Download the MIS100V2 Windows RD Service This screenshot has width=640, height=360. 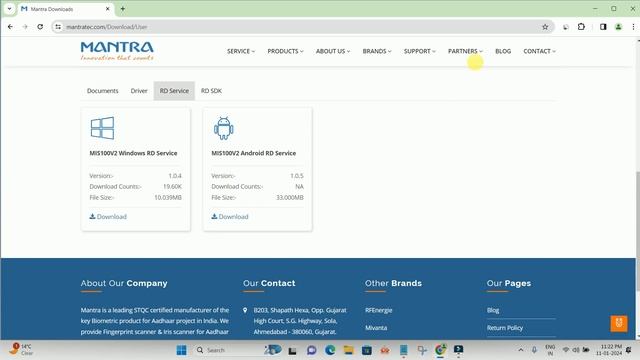108,216
